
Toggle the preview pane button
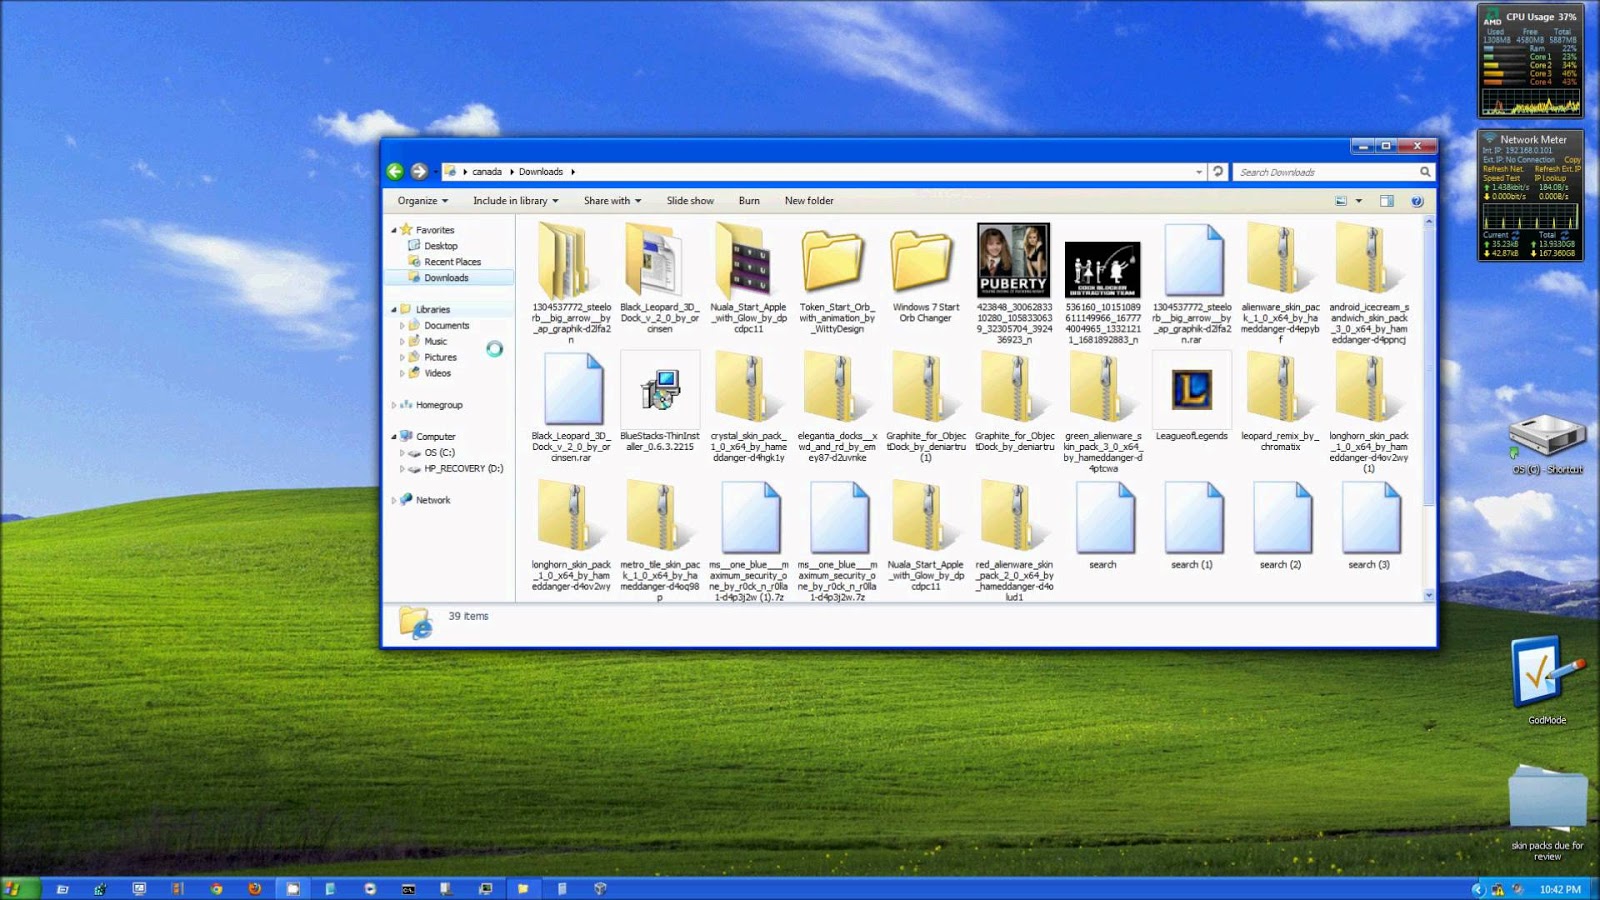pos(1387,201)
